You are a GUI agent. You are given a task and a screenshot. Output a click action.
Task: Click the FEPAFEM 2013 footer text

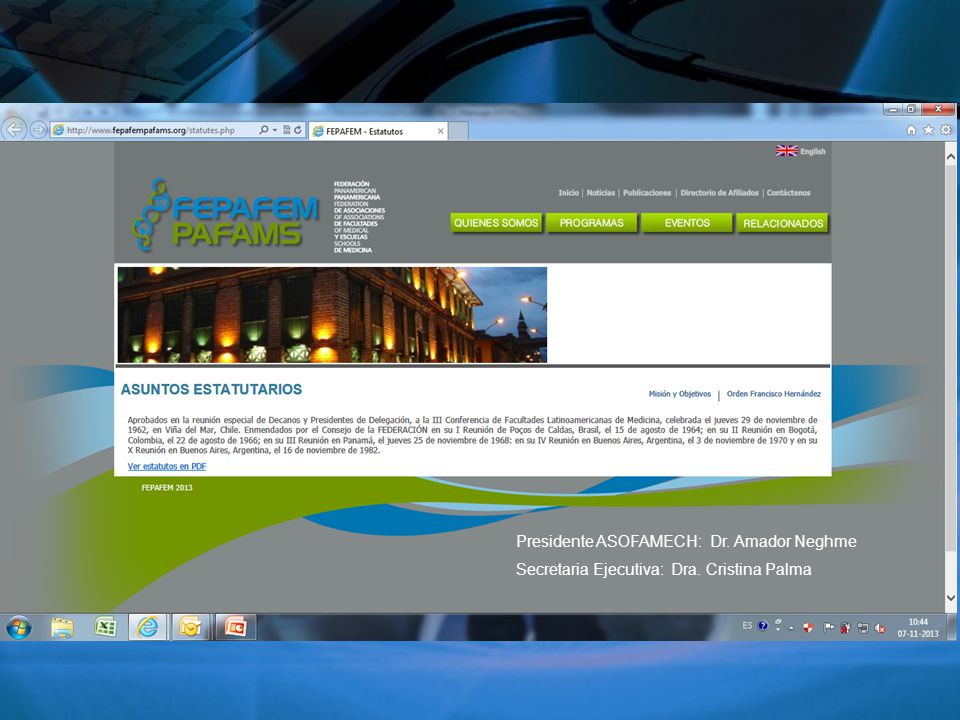[x=167, y=488]
